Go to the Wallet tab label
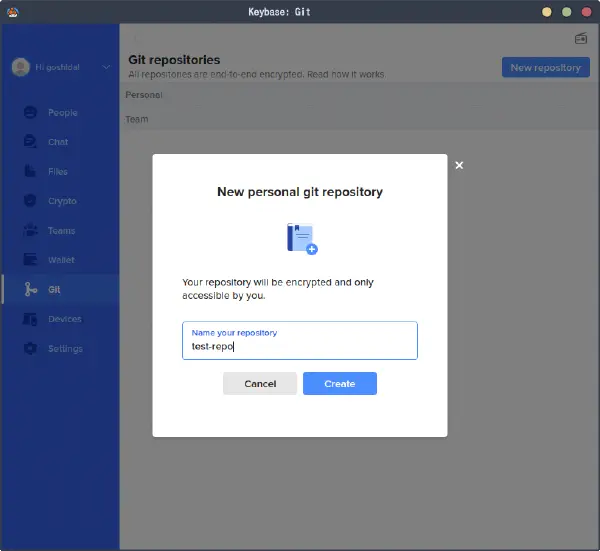600x551 pixels. coord(61,260)
